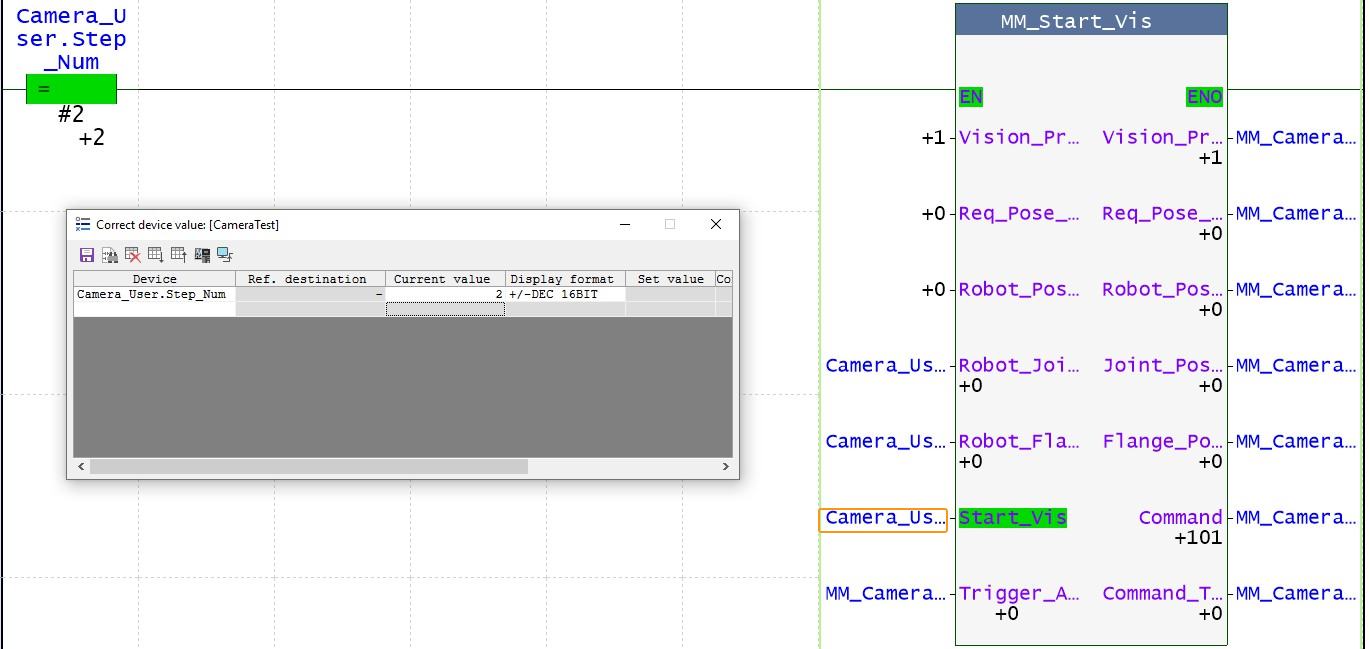Click the right arrow of the dialog horizontal scrollbar
This screenshot has height=649, width=1370.
[725, 466]
